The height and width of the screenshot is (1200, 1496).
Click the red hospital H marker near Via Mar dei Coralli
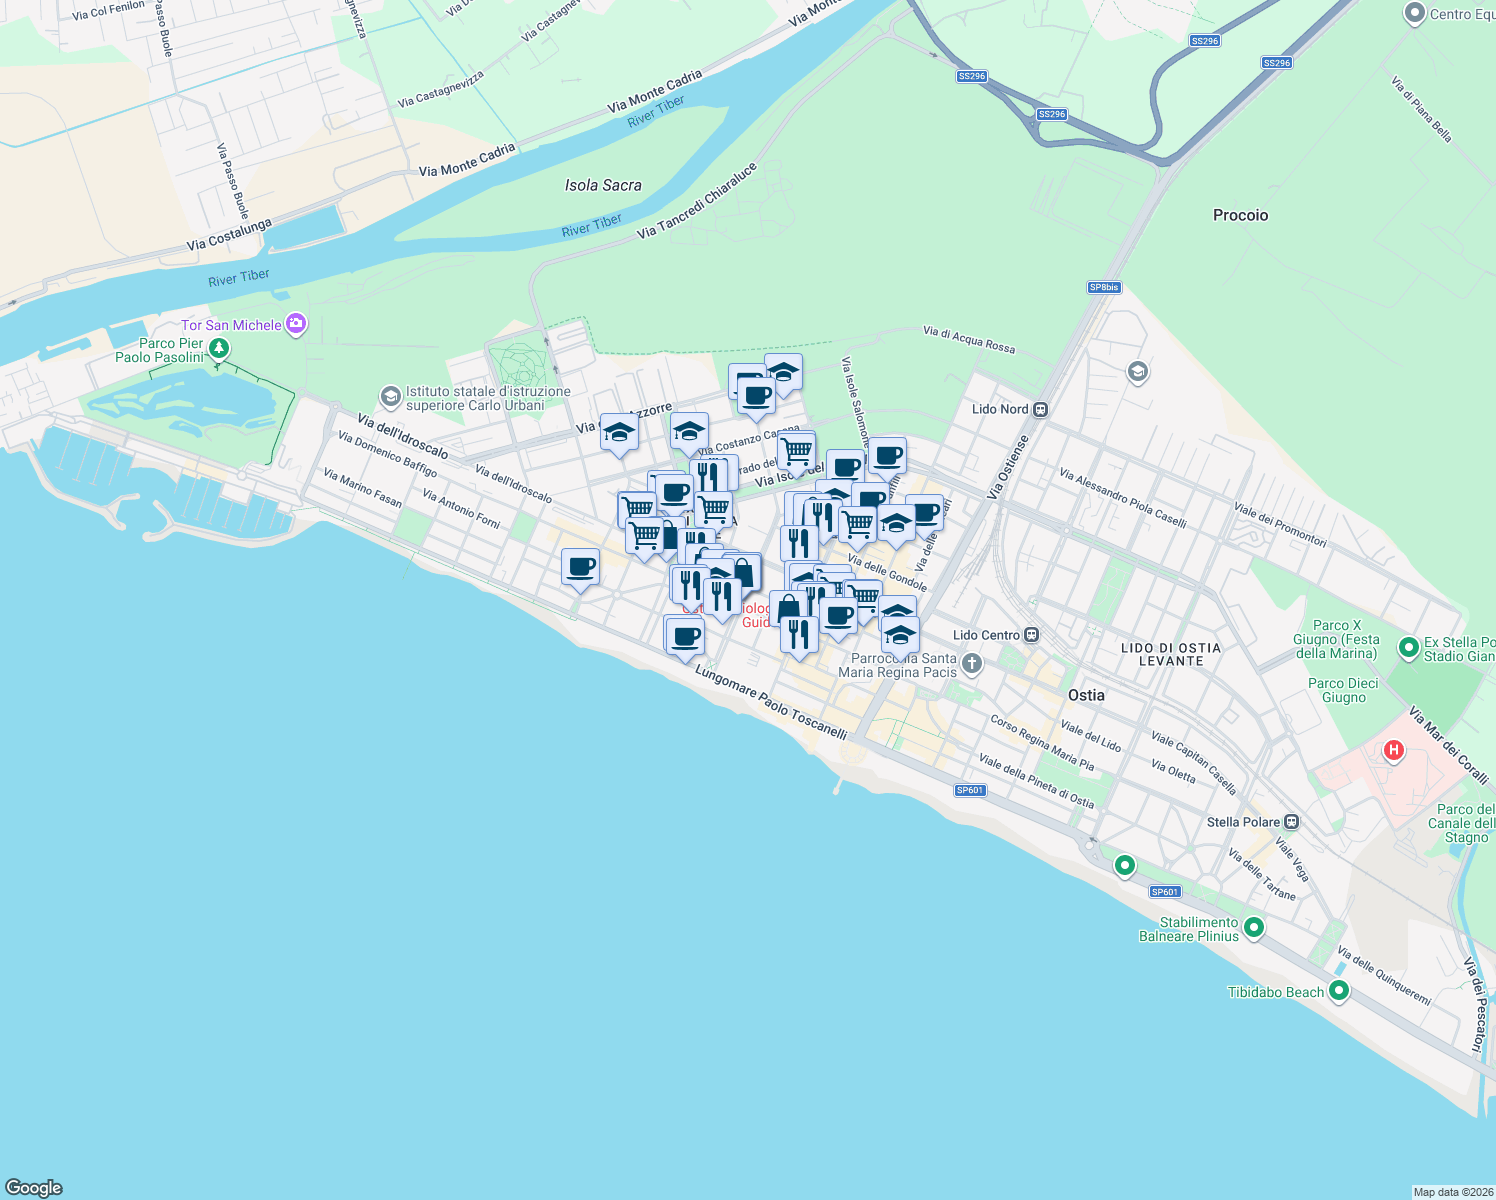1393,749
